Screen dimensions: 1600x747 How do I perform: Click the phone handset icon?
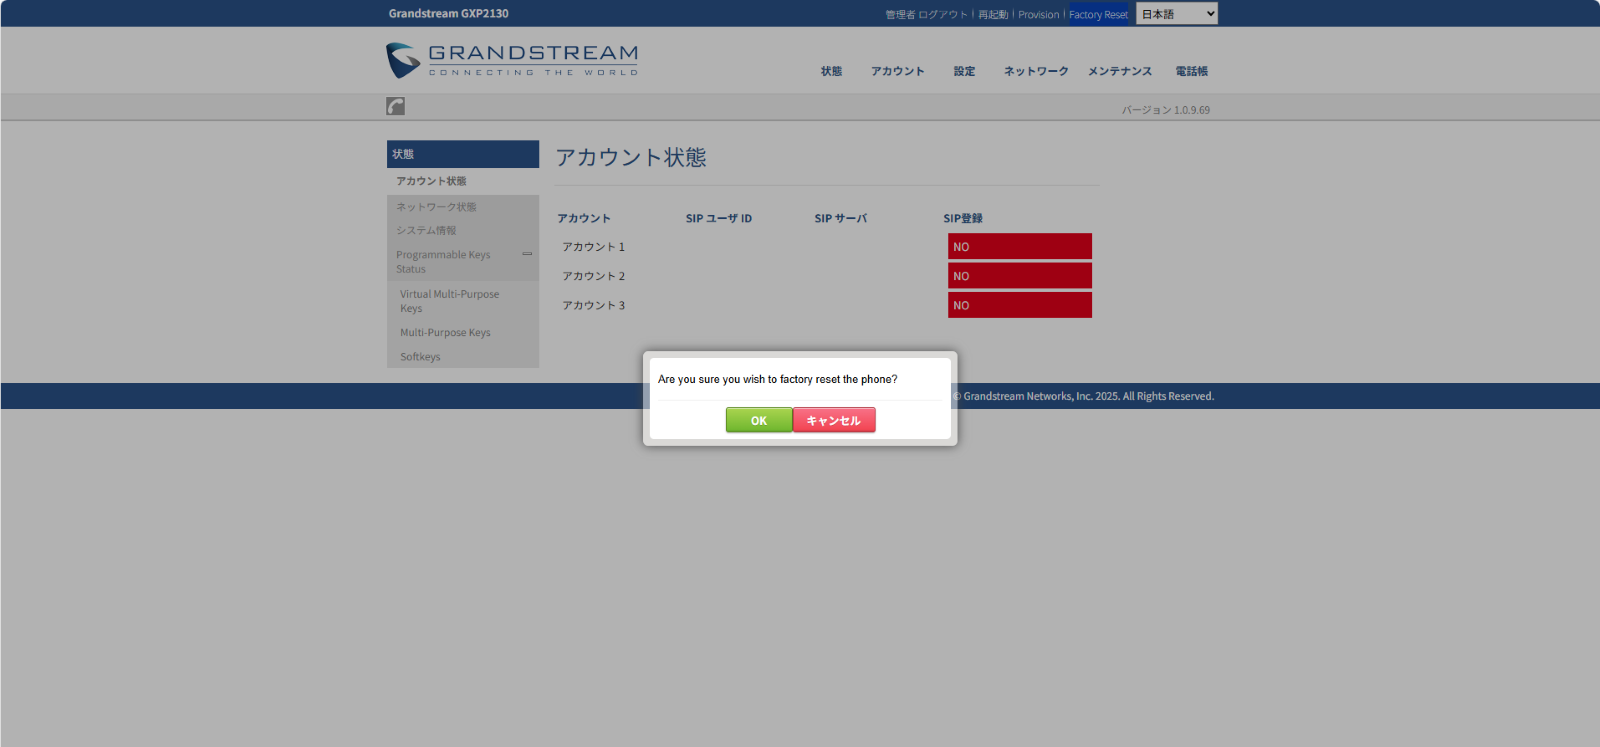(x=396, y=106)
